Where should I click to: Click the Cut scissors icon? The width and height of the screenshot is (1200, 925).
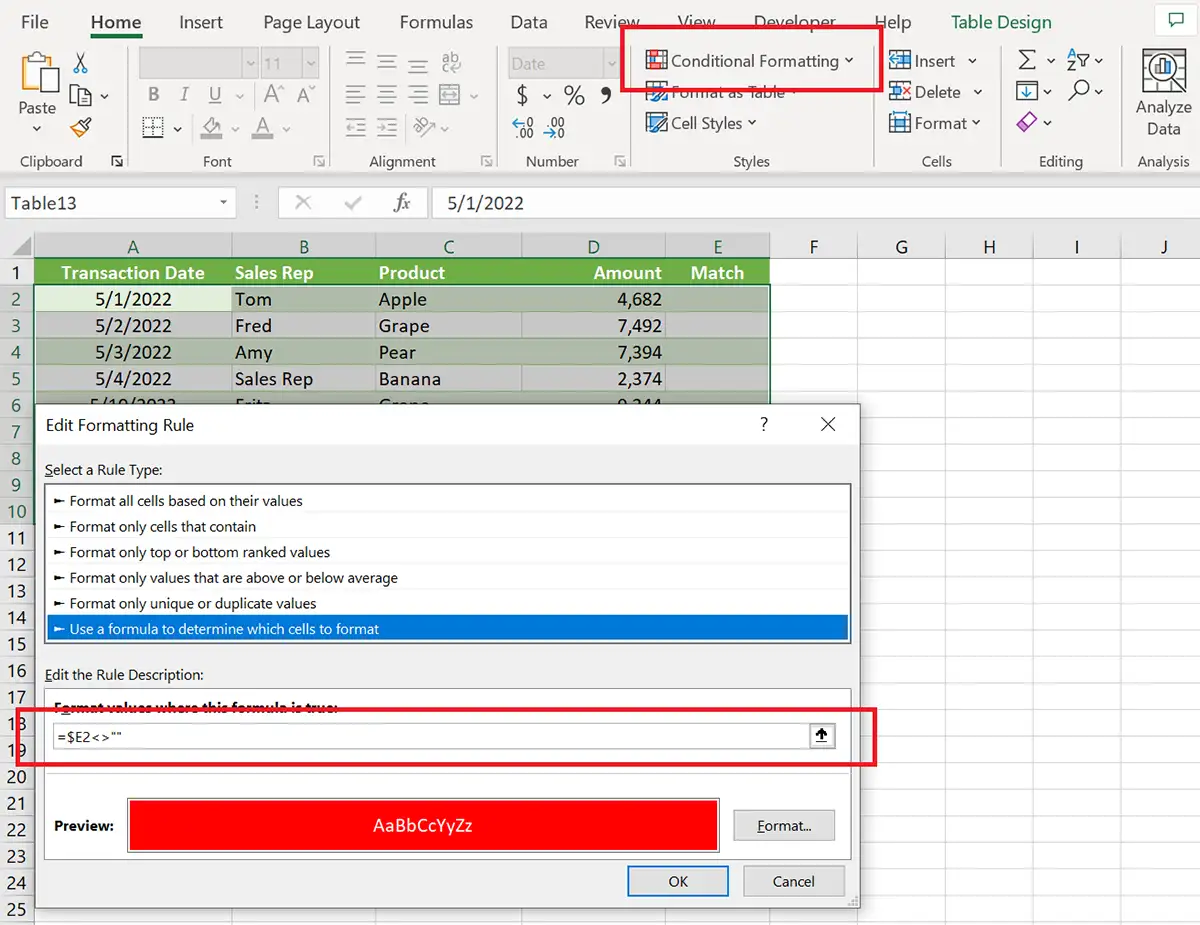tap(80, 63)
